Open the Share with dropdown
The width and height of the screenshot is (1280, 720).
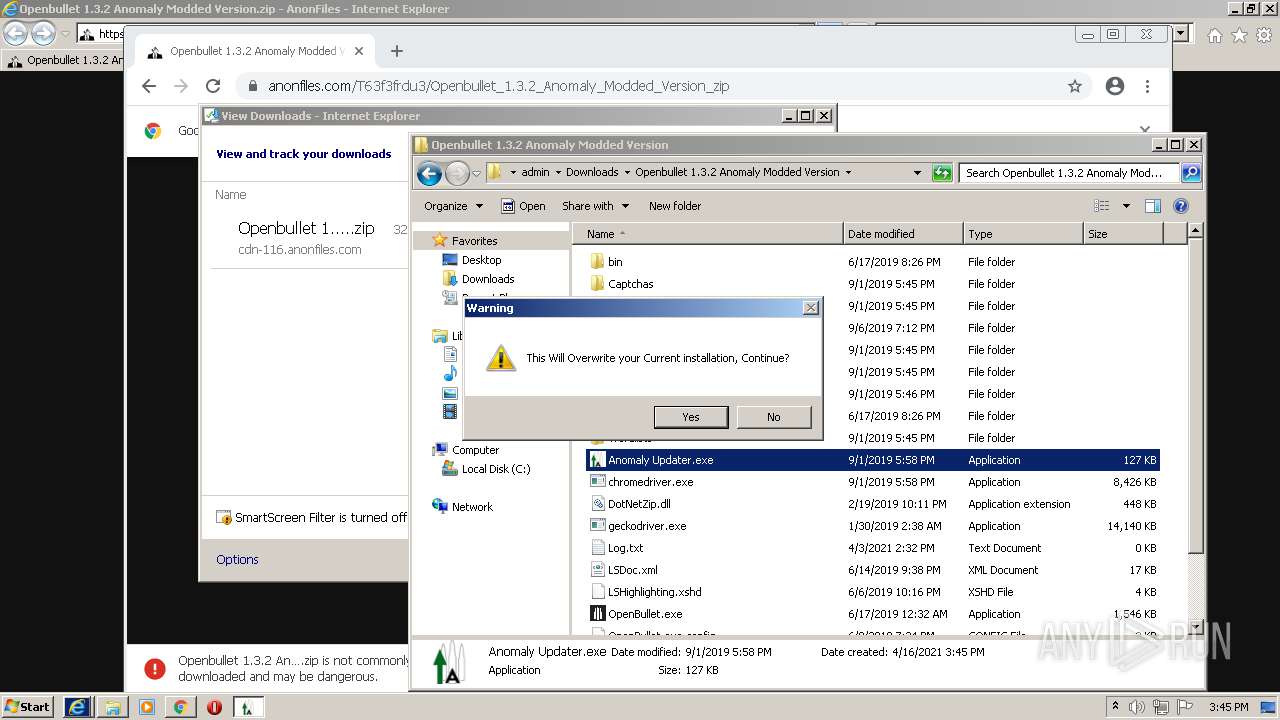(595, 206)
